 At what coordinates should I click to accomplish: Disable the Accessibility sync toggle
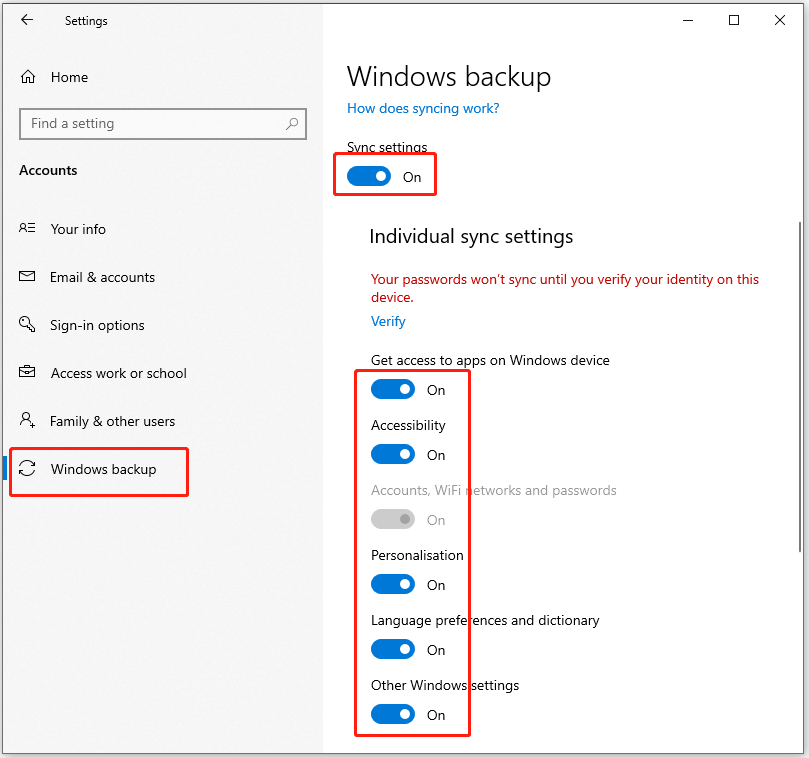(x=393, y=455)
